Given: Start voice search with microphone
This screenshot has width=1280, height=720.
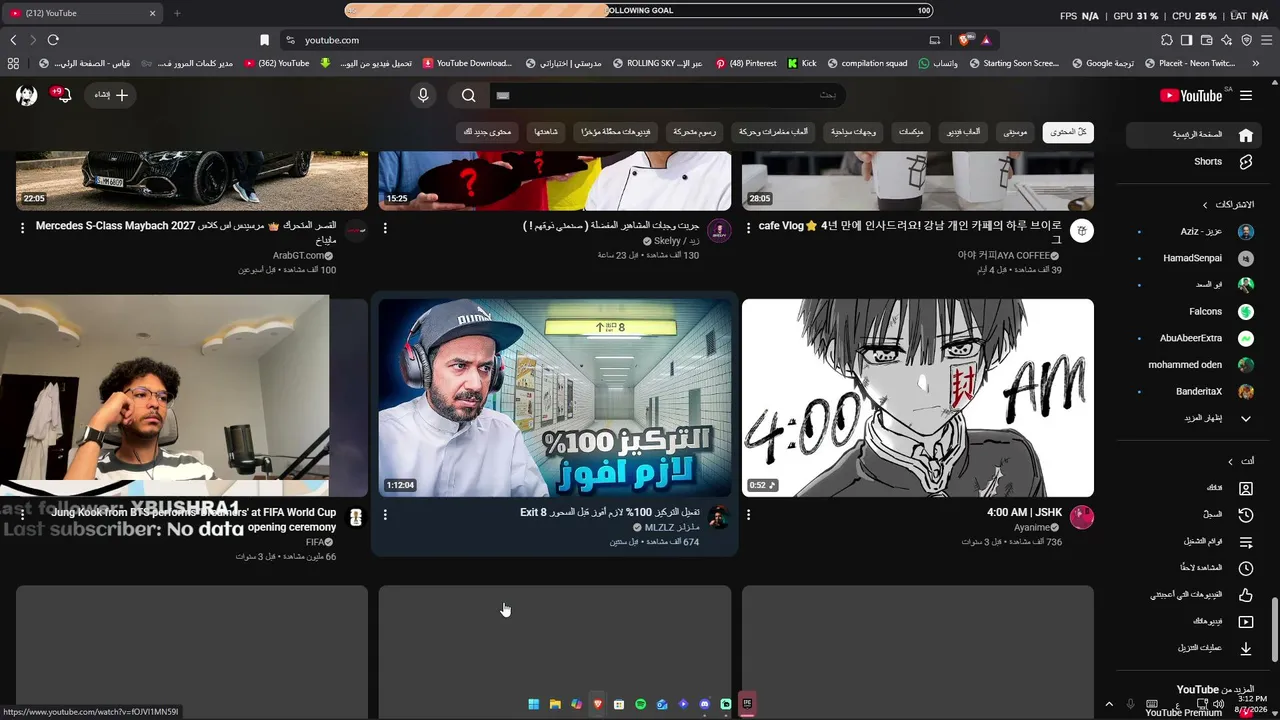Looking at the screenshot, I should pos(423,95).
